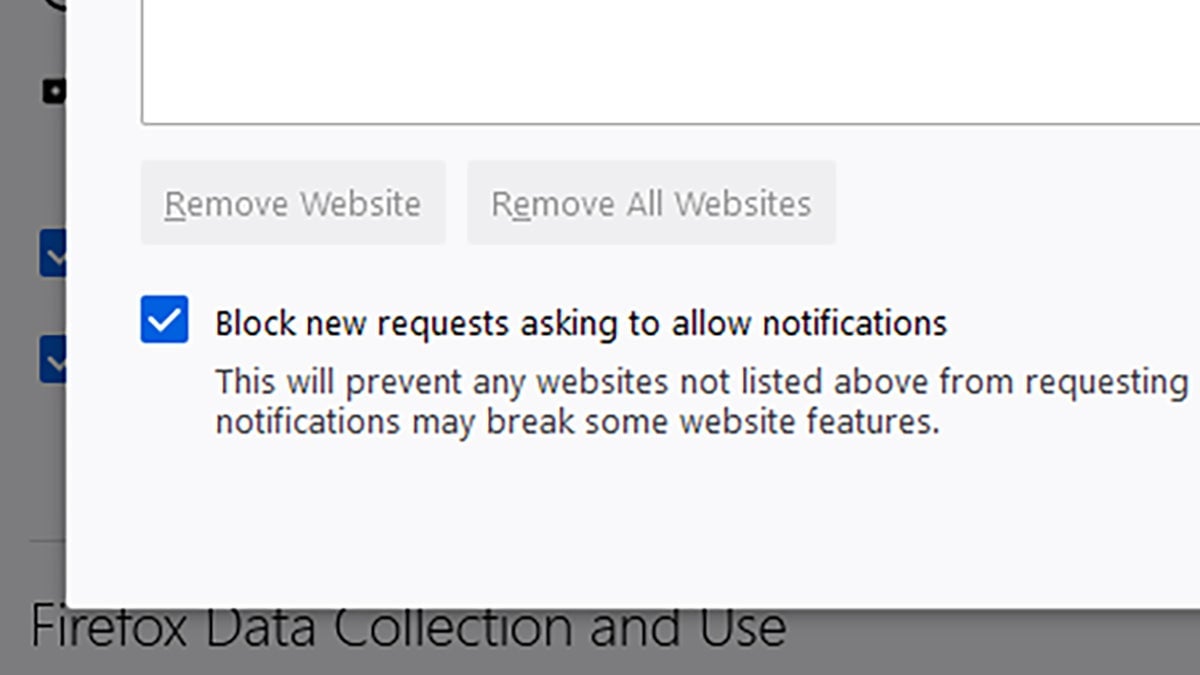Click the Remove Website button

click(x=293, y=202)
